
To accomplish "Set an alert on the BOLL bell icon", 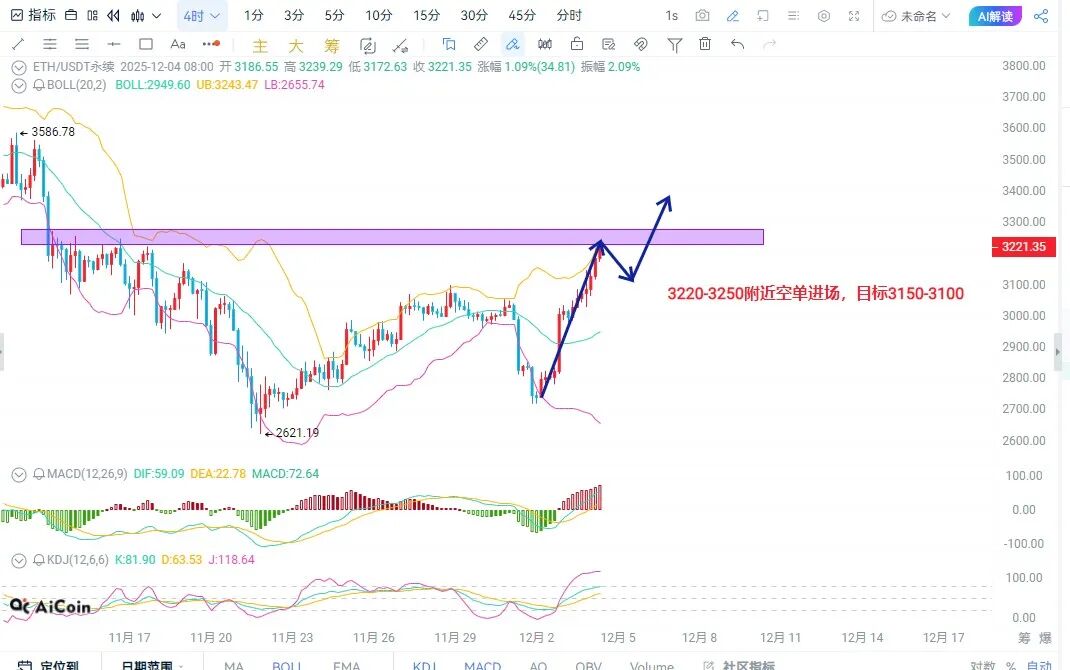I will click(40, 85).
